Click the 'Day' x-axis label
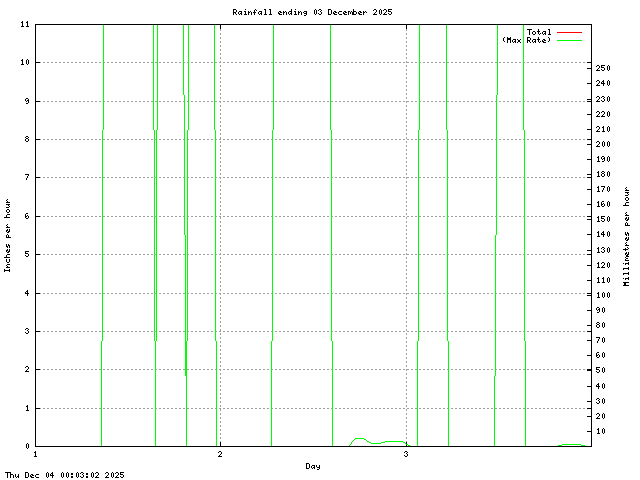This screenshot has width=640, height=480. point(313,466)
